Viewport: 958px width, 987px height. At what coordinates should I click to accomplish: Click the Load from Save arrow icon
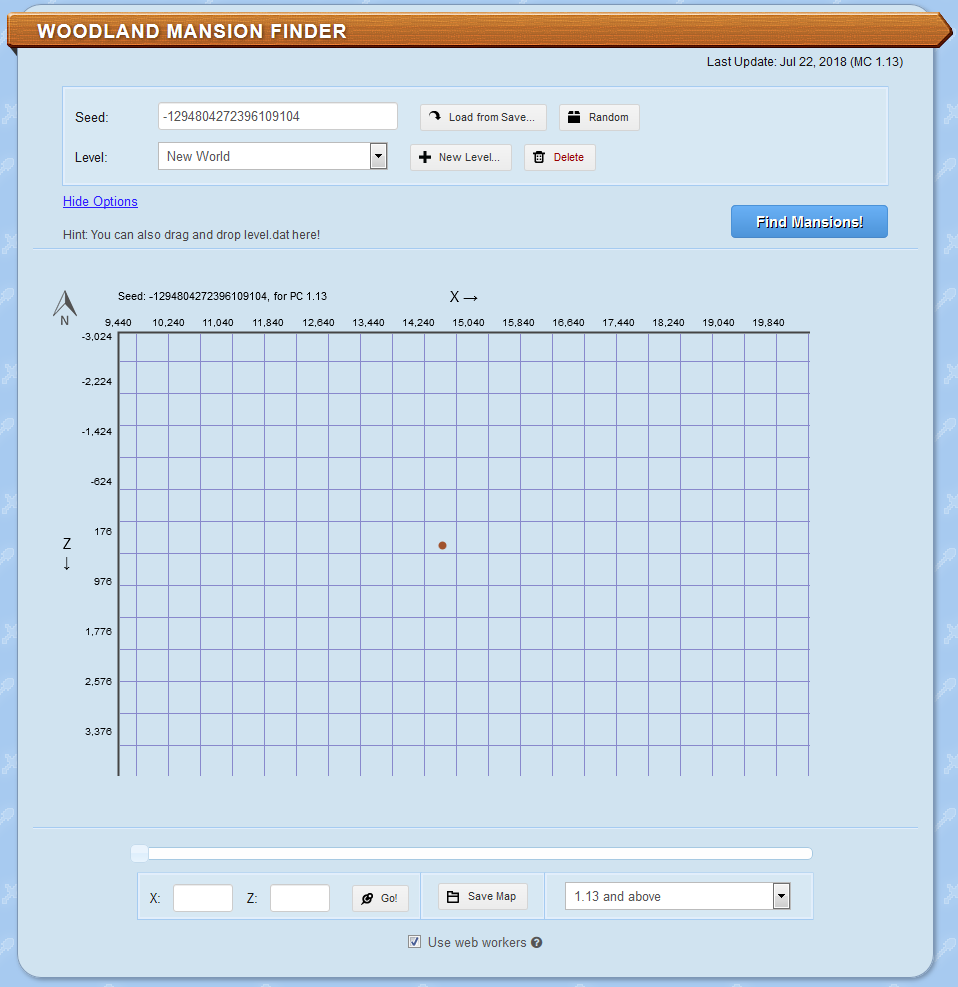435,116
